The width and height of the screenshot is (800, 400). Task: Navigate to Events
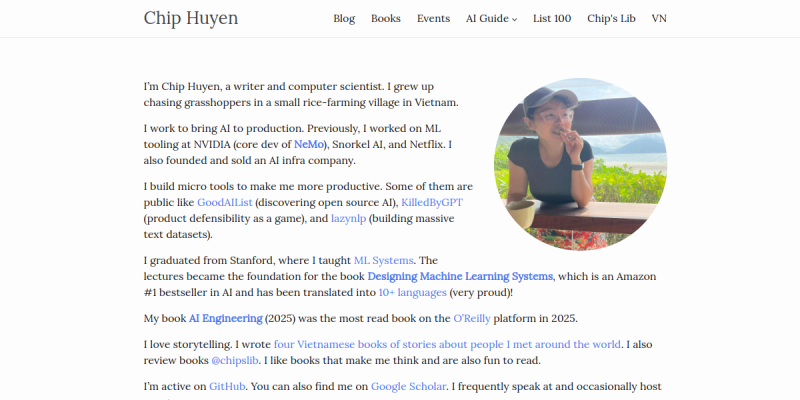tap(433, 18)
